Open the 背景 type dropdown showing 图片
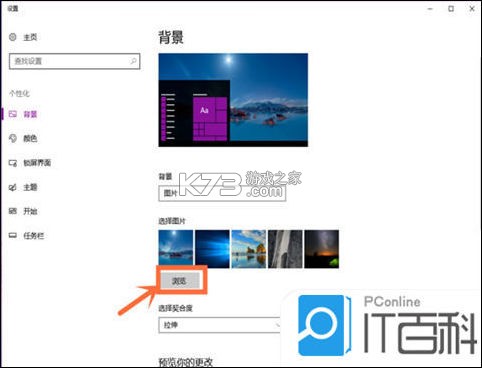482x368 pixels. (x=222, y=193)
